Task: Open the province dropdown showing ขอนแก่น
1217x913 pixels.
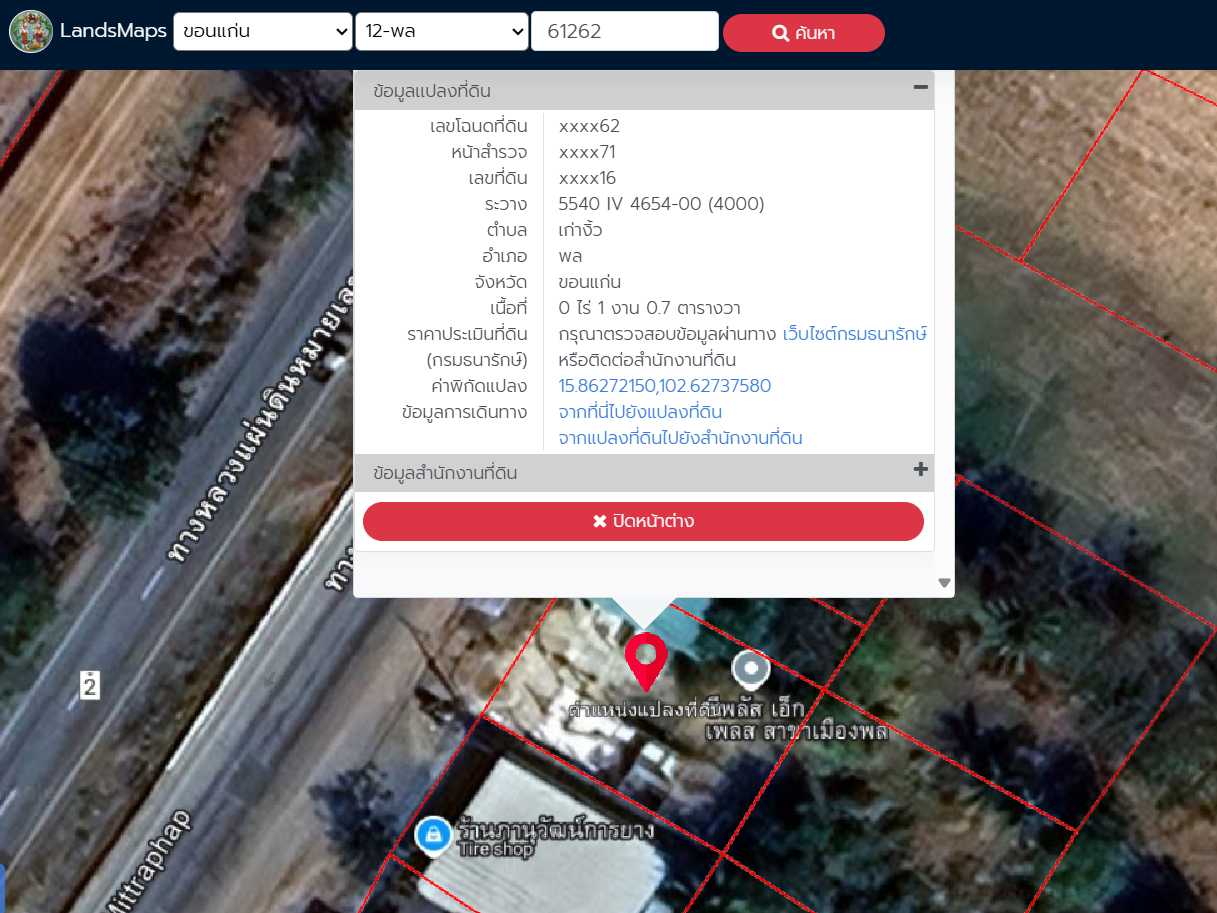Action: click(x=262, y=32)
